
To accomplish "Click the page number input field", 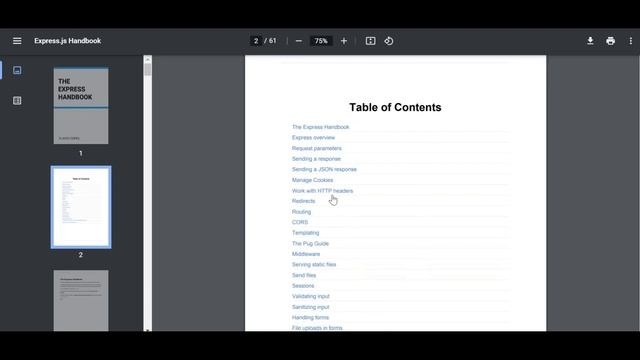I will point(256,41).
